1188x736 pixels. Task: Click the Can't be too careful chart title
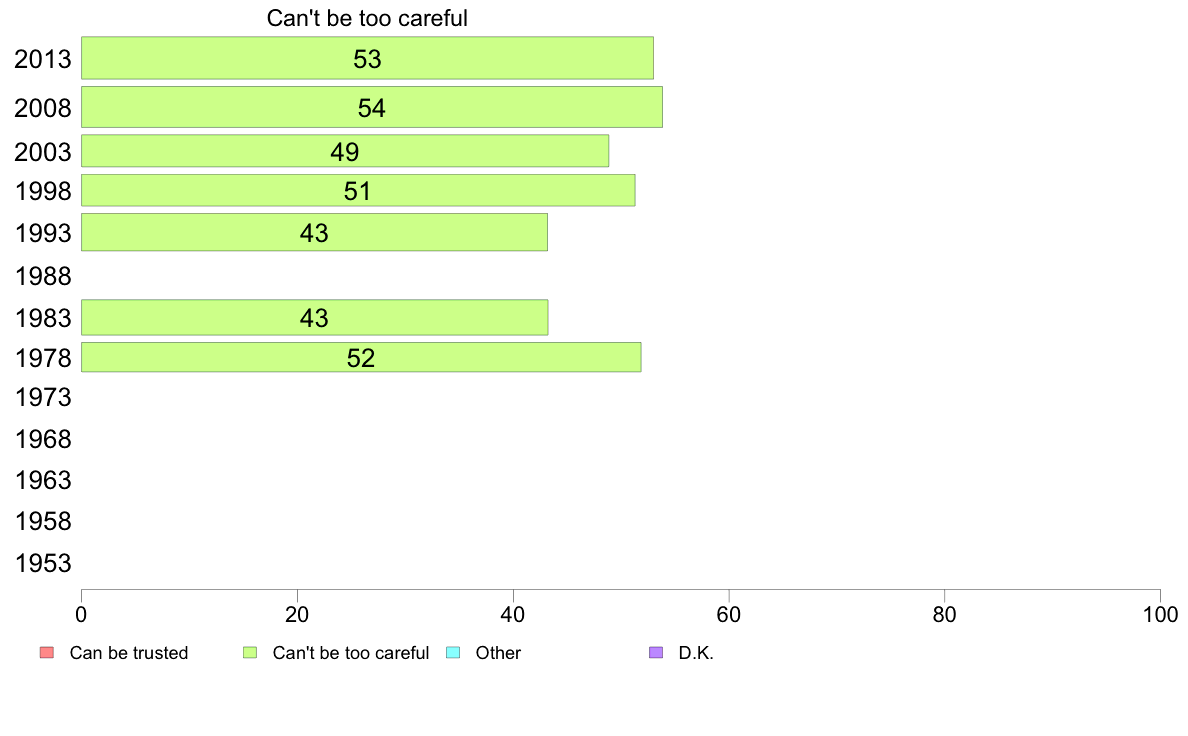coord(367,18)
